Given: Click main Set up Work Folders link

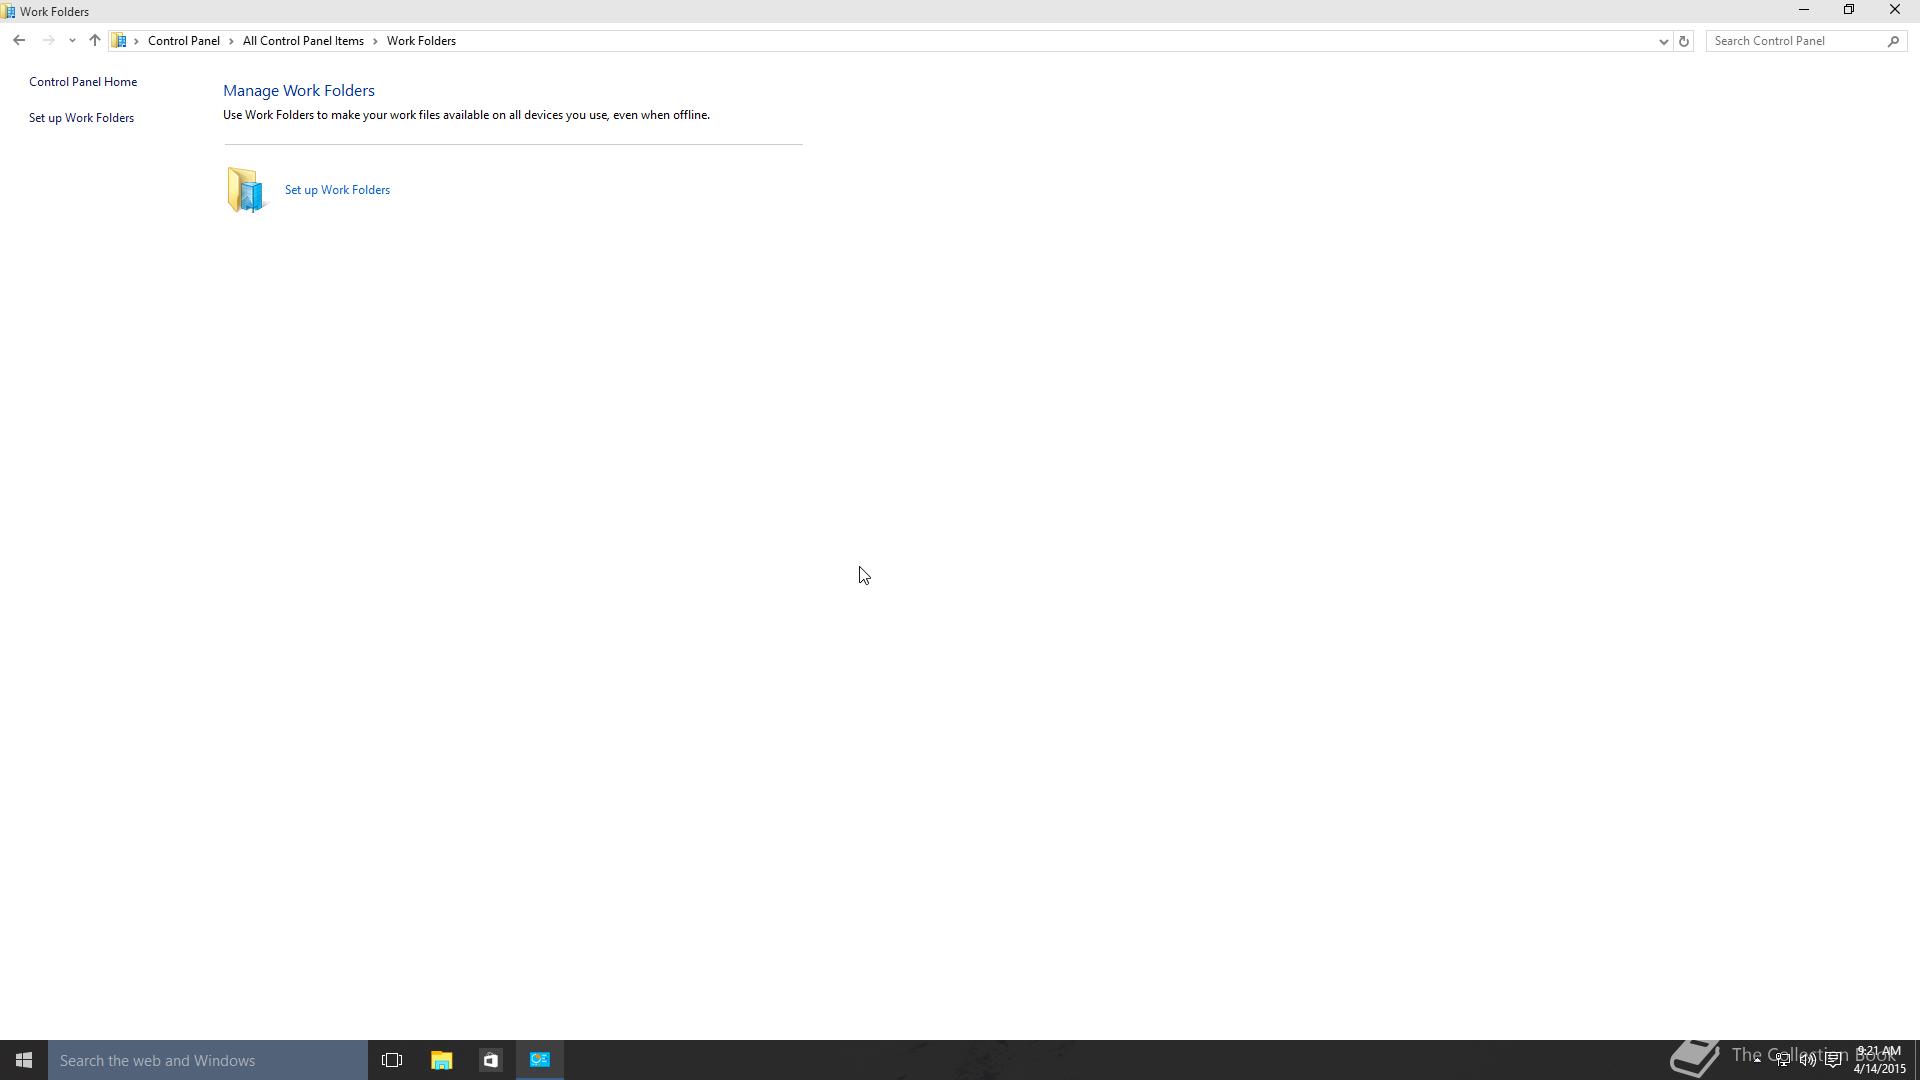Looking at the screenshot, I should [337, 190].
